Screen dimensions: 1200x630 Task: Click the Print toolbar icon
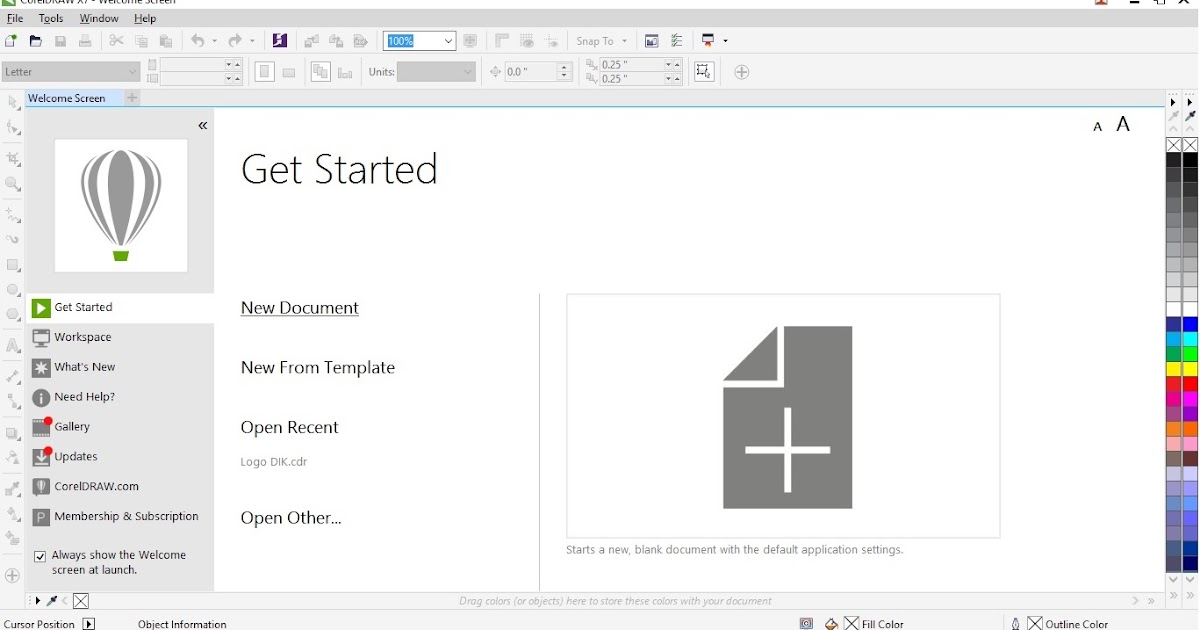(x=86, y=41)
